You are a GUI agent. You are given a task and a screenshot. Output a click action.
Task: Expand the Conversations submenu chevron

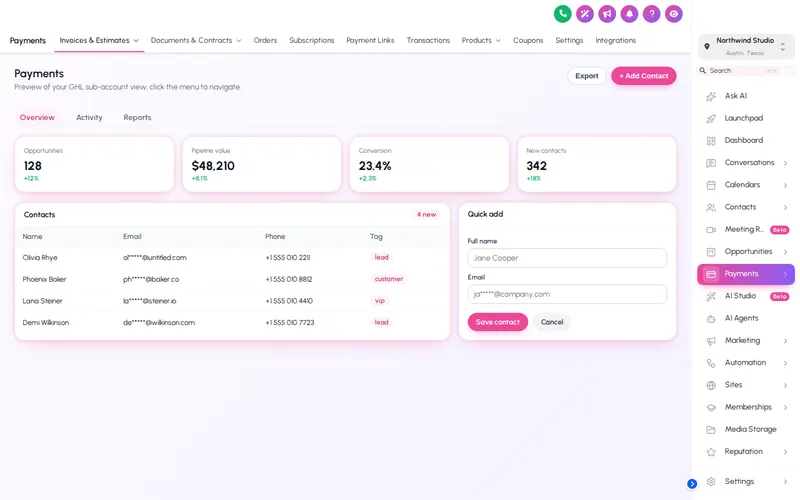(x=785, y=163)
